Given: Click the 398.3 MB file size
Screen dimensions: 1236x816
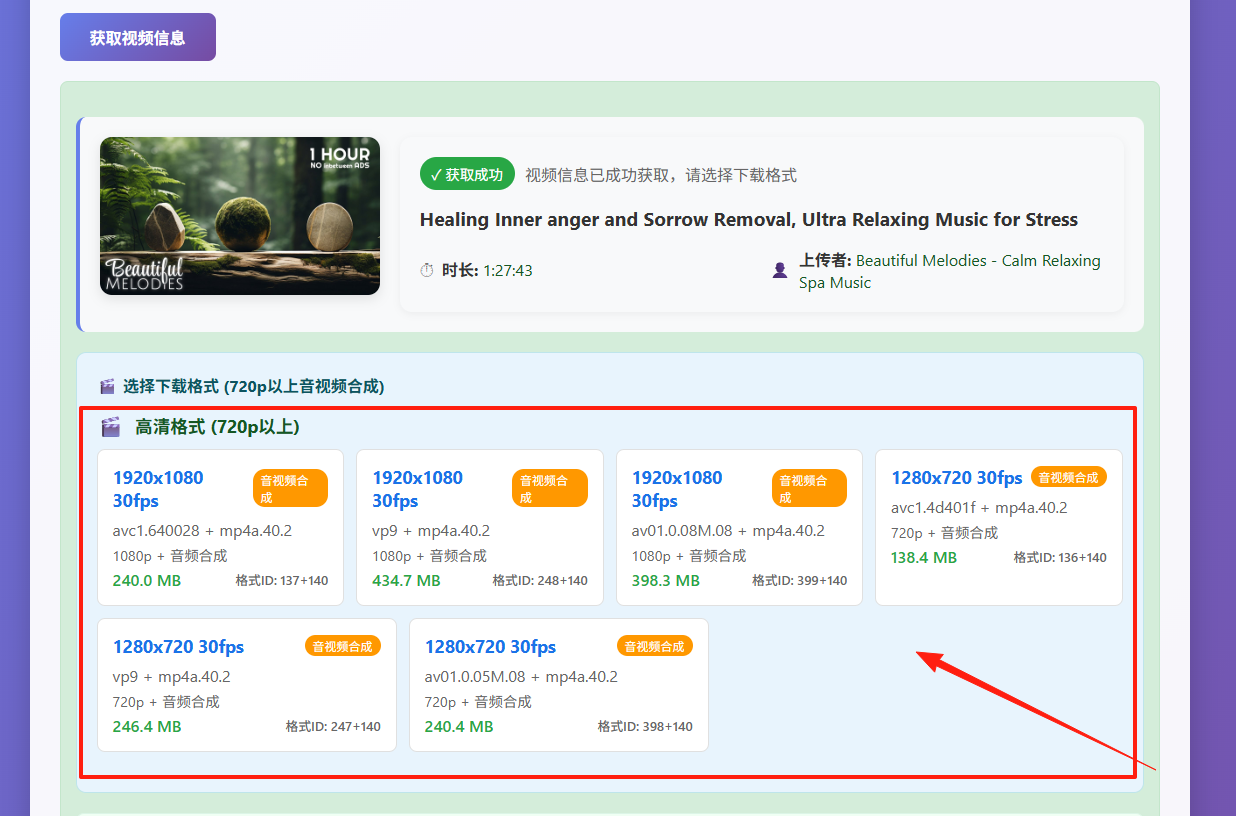Looking at the screenshot, I should 666,580.
